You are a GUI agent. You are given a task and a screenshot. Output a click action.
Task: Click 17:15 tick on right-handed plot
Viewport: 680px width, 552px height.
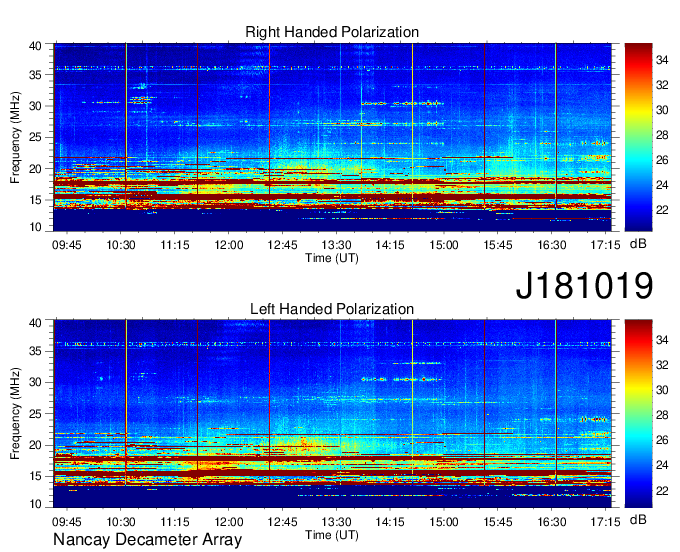pyautogui.click(x=605, y=245)
